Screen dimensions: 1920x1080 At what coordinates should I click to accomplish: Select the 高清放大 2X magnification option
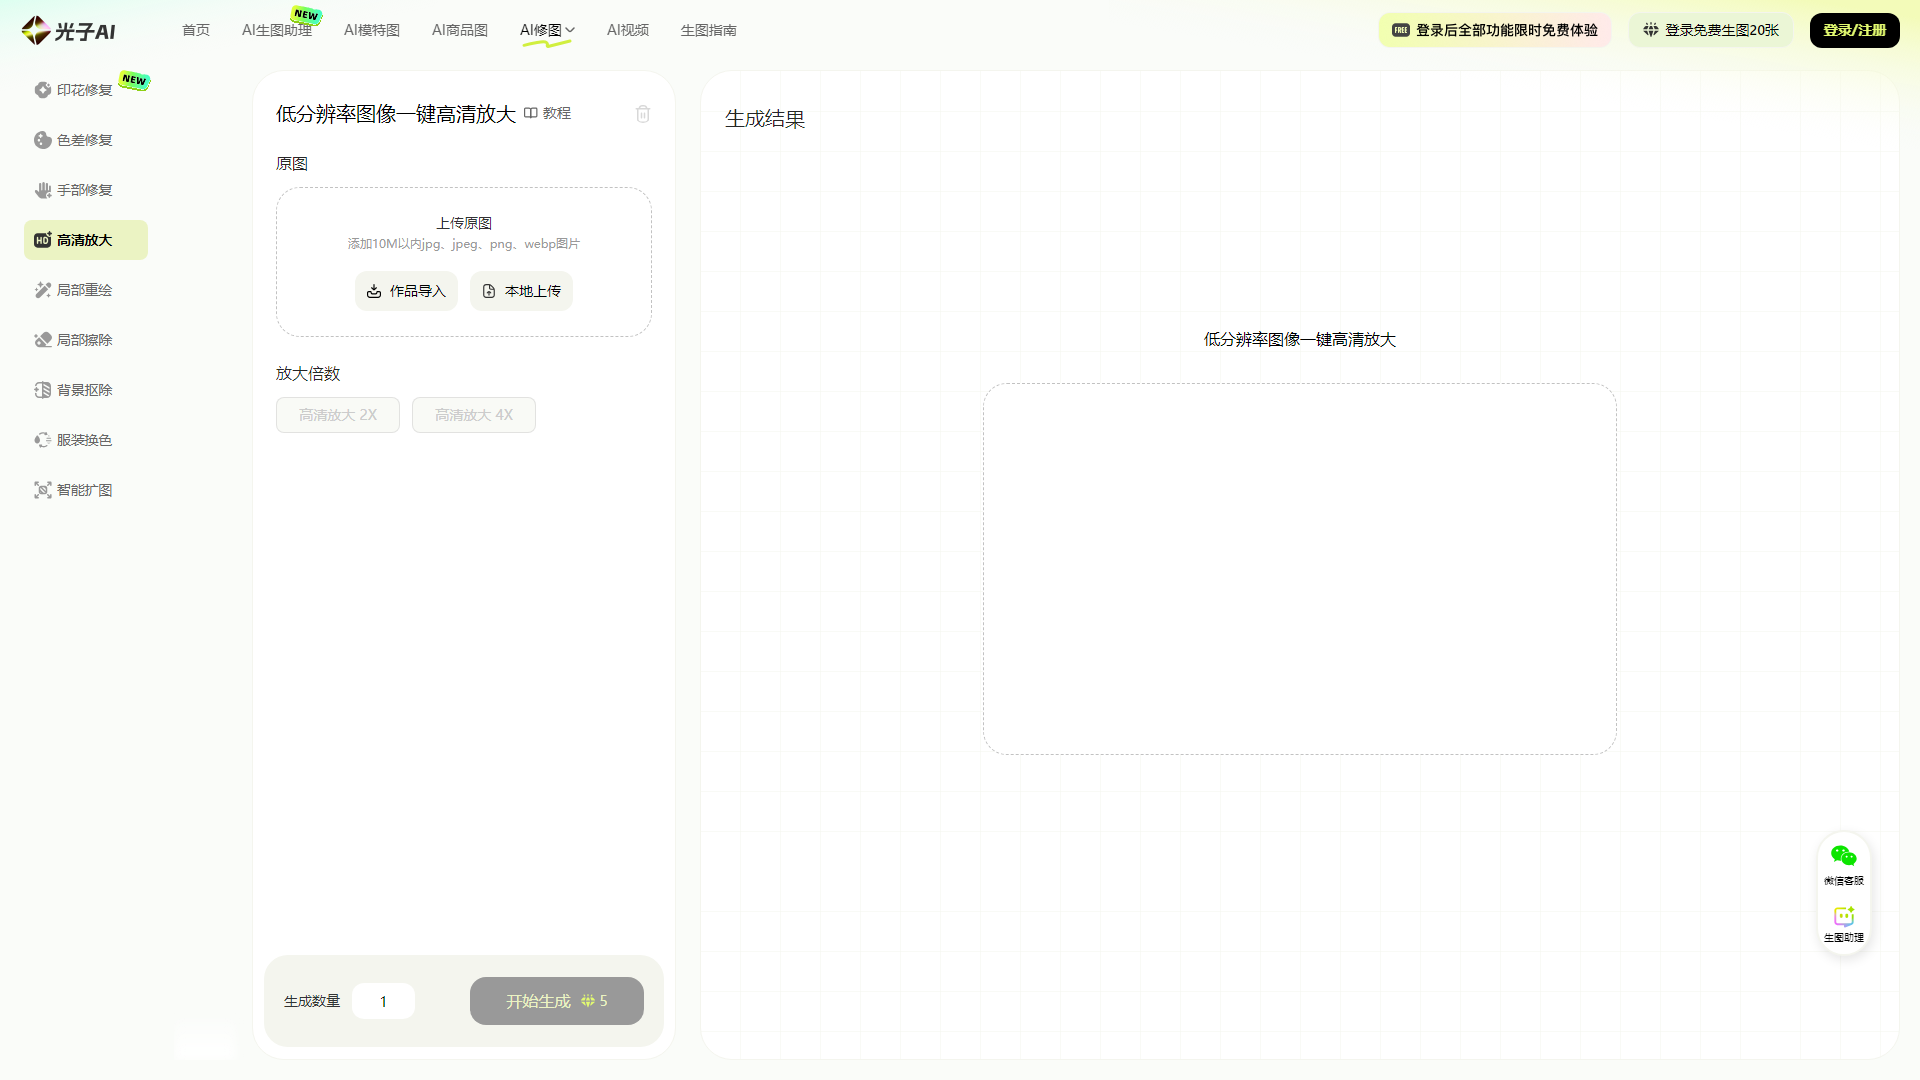point(337,414)
